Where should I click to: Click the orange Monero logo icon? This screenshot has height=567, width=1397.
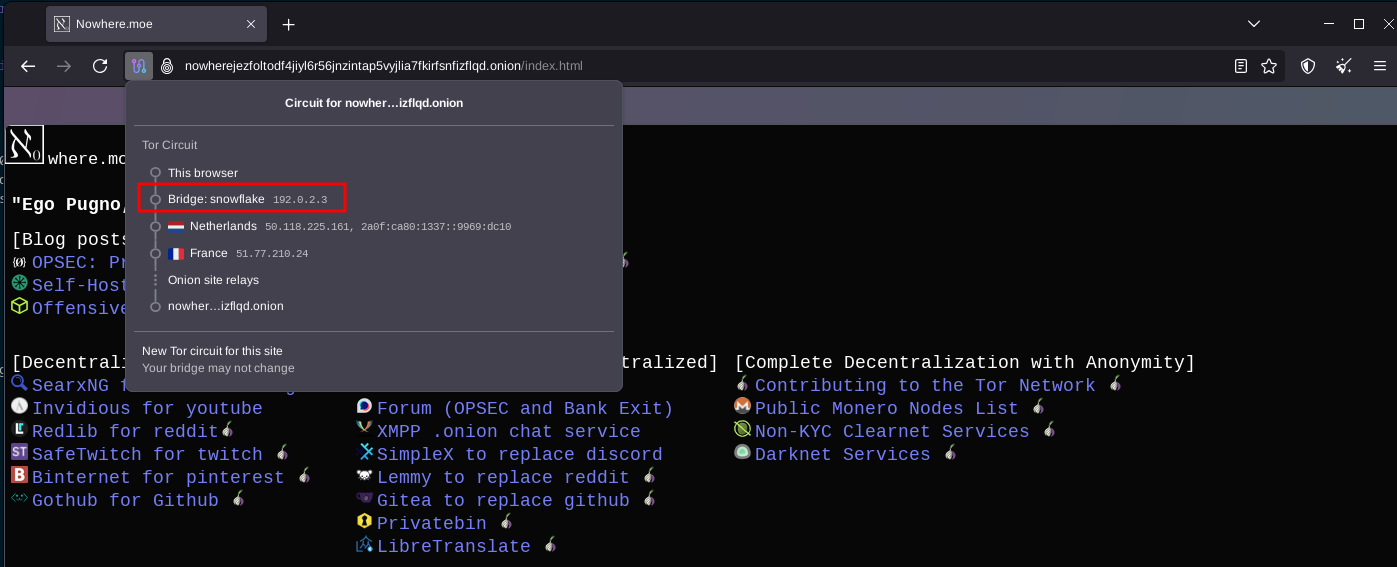click(742, 407)
